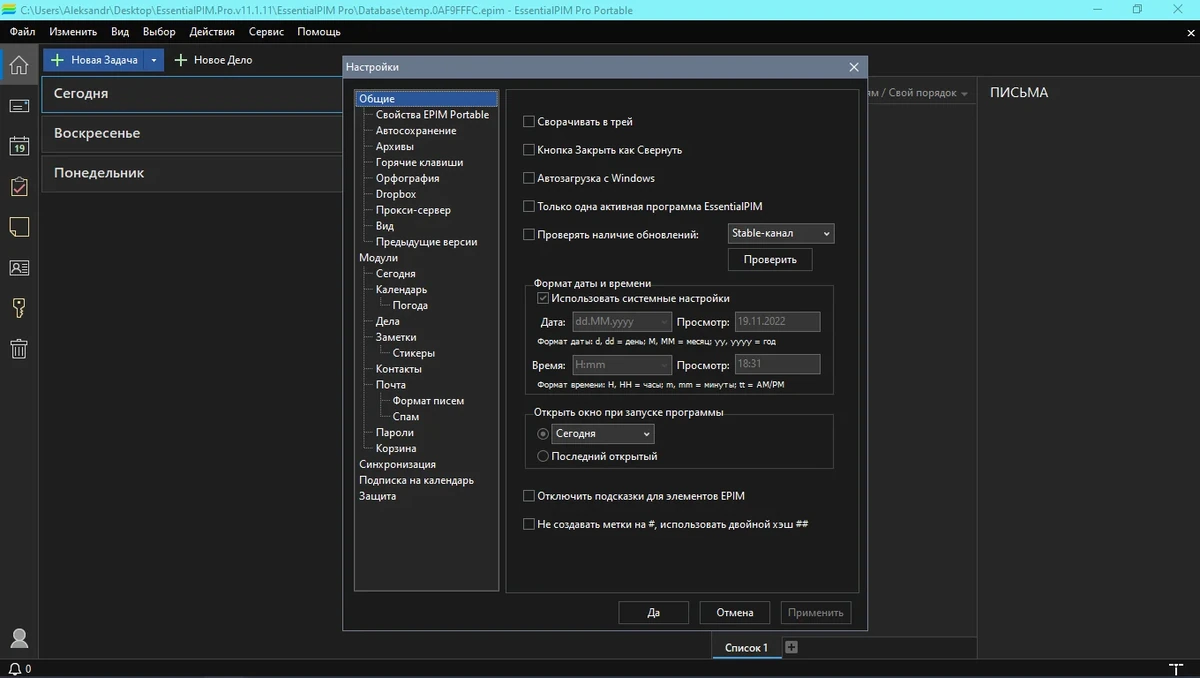Toggle Не создавать метки на # checkbox
The width and height of the screenshot is (1200, 678).
pyautogui.click(x=529, y=524)
